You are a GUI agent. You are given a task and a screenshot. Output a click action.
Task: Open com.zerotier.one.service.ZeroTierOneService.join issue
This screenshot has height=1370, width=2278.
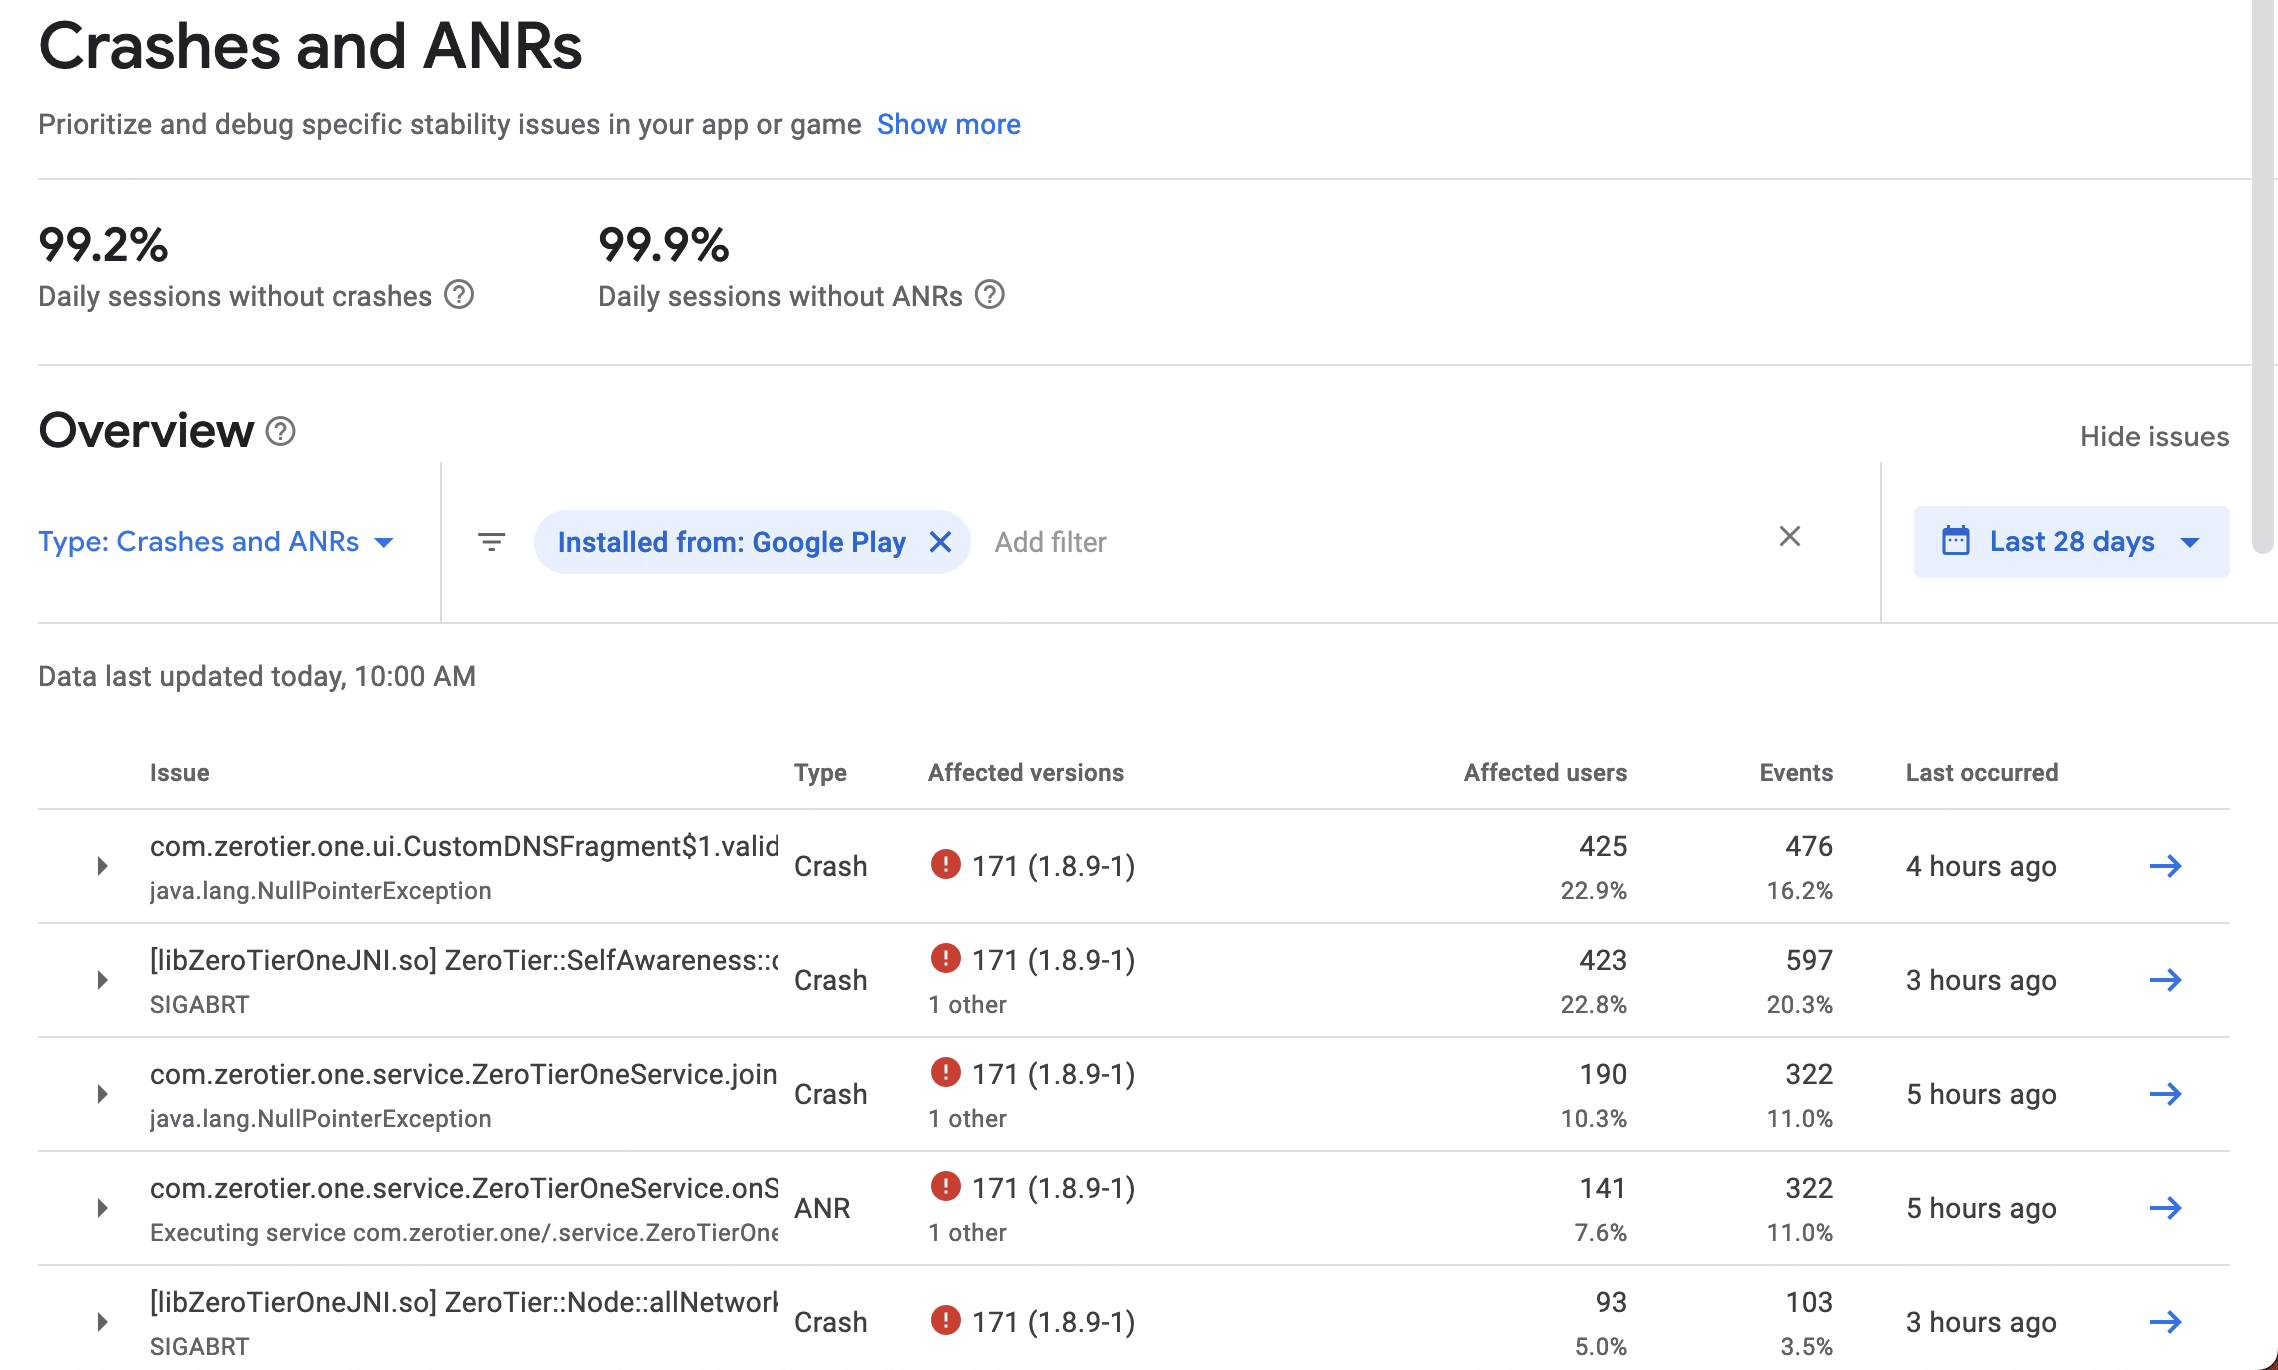(464, 1074)
